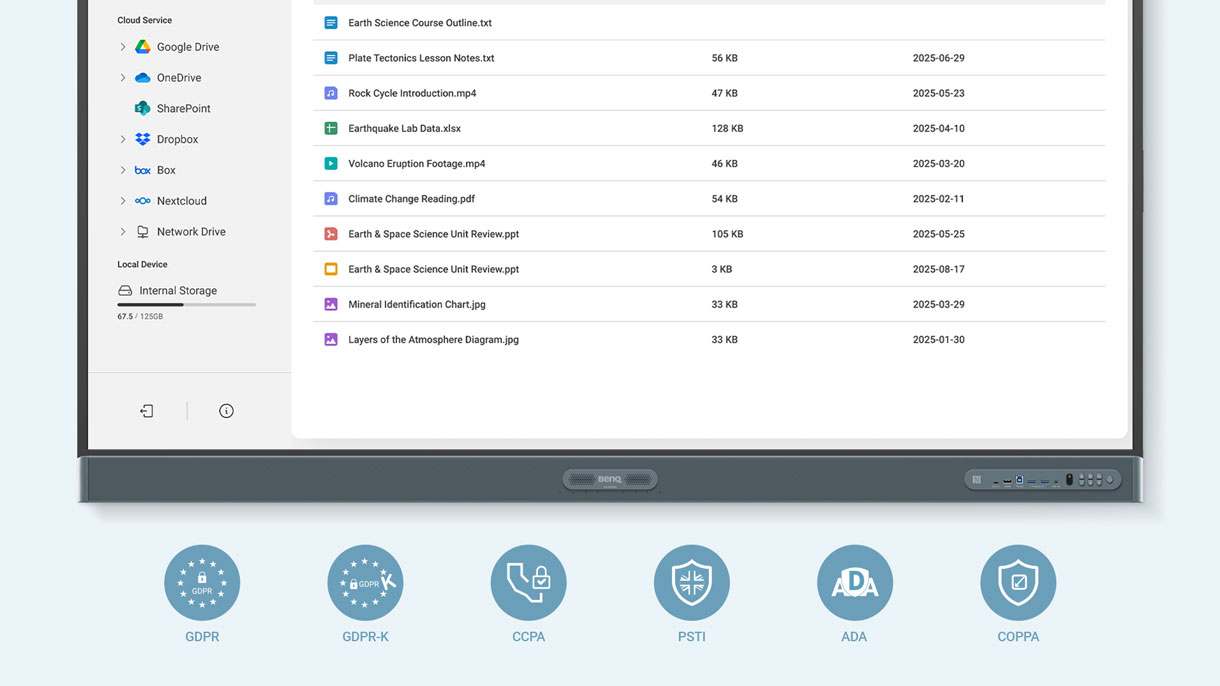Click the GDPR compliance badge icon
The height and width of the screenshot is (686, 1220).
coord(202,582)
